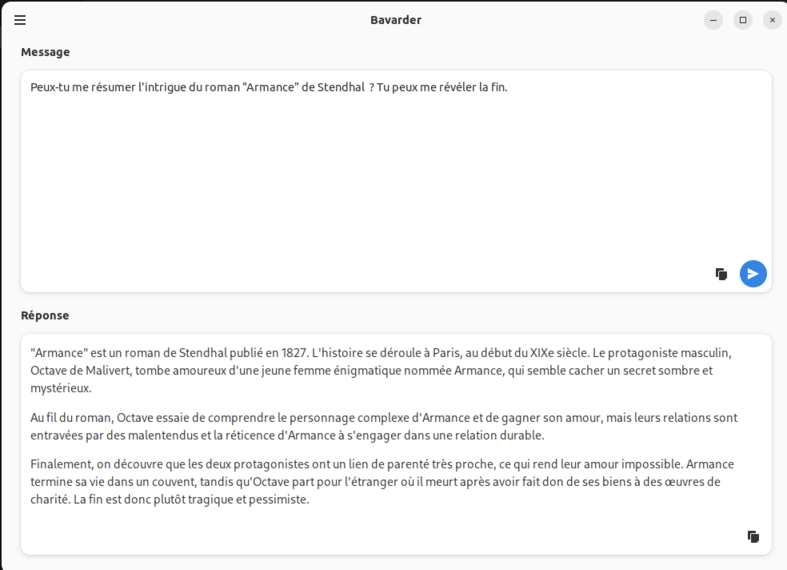
Task: Minimize the Bavarder window
Action: (713, 20)
